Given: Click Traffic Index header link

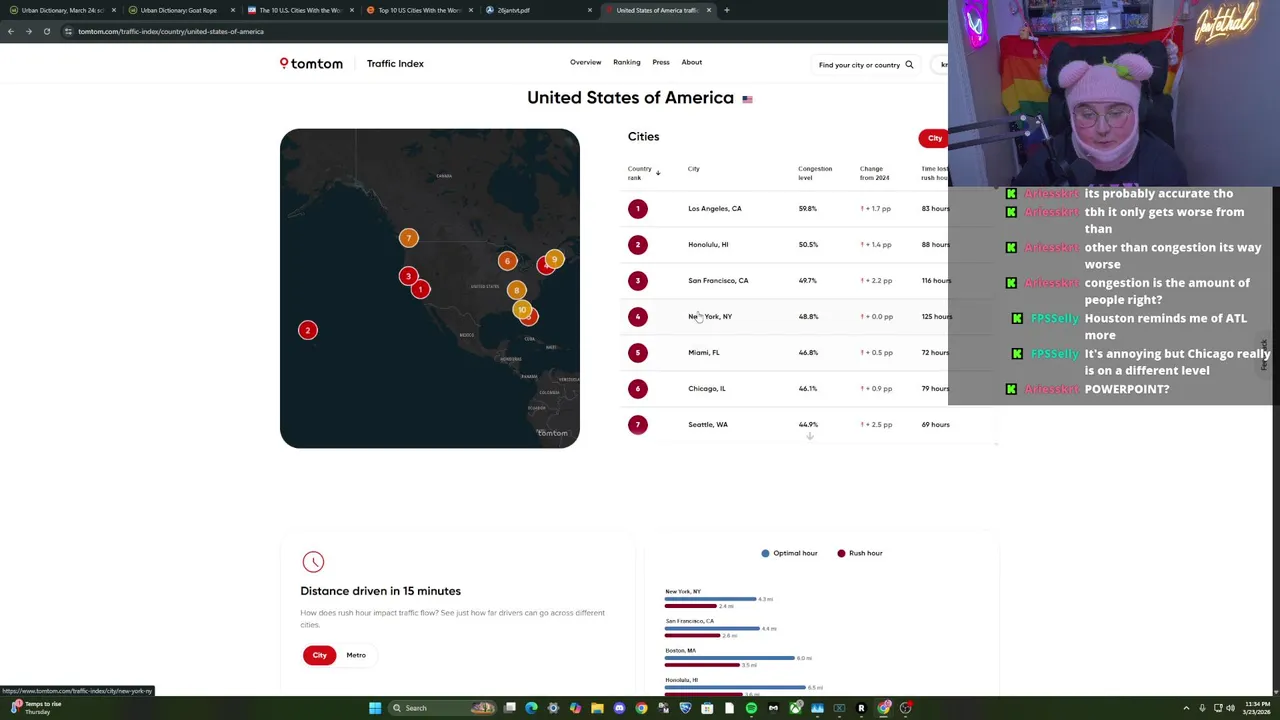Looking at the screenshot, I should pyautogui.click(x=395, y=63).
